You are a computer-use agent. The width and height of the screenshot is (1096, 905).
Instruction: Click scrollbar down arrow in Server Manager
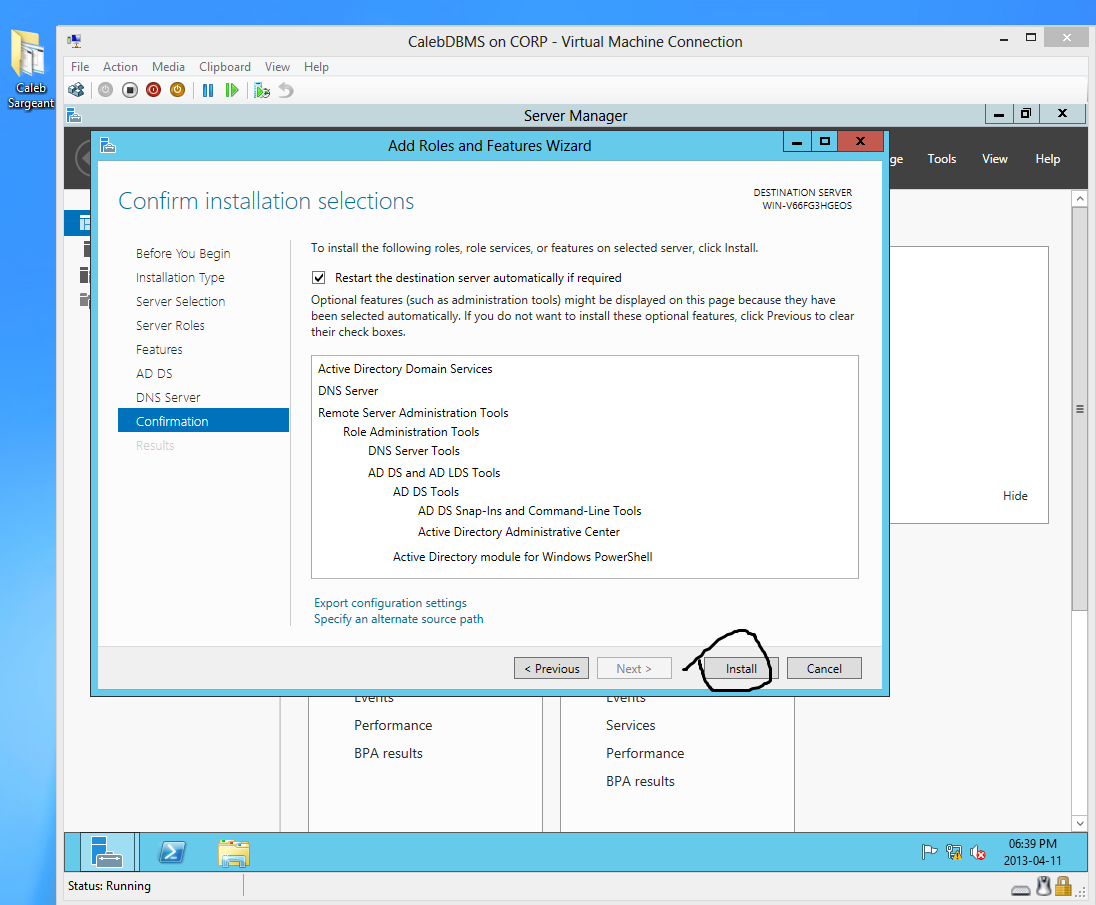[x=1080, y=823]
